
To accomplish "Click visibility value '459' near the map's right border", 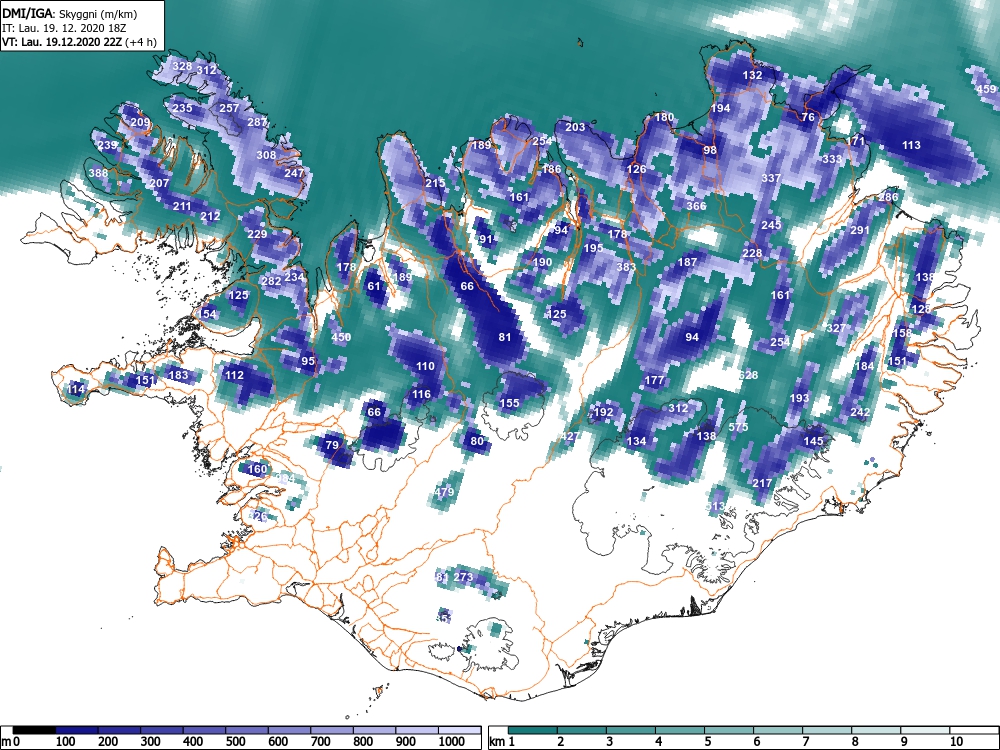I will 986,89.
